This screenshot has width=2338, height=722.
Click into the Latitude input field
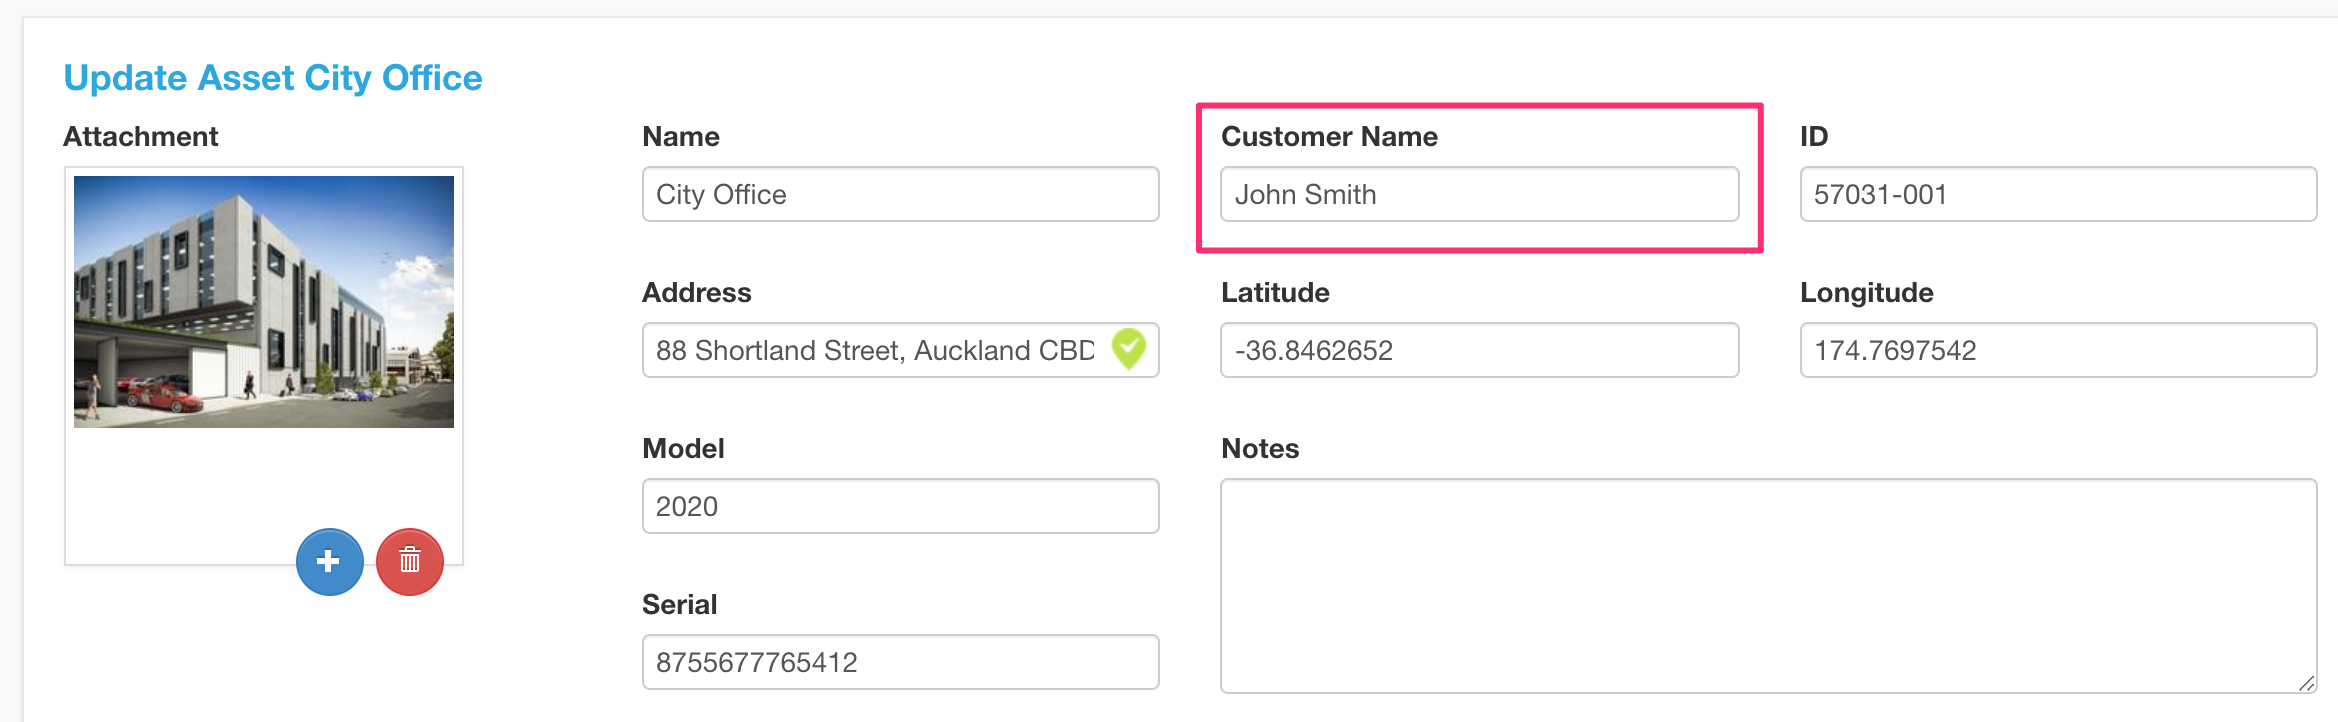(1478, 350)
